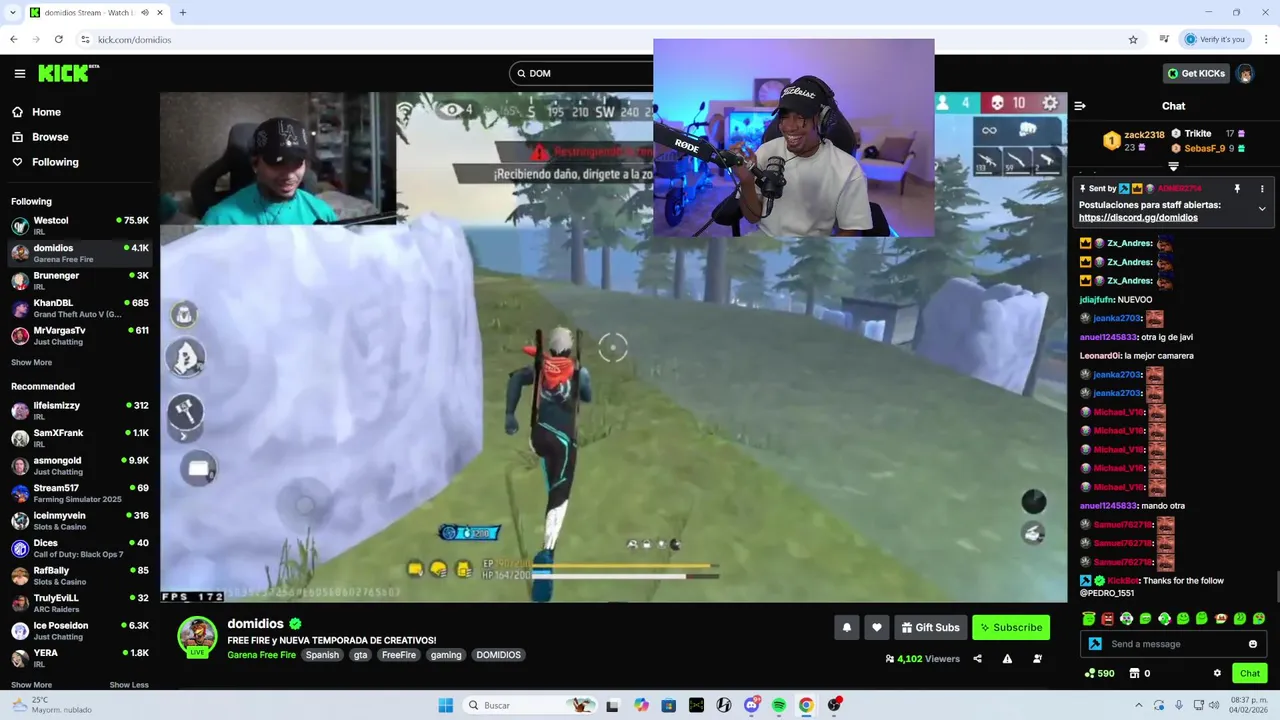Viewport: 1280px width, 720px height.
Task: Open the KICKs balance showing 590
Action: [x=1099, y=673]
